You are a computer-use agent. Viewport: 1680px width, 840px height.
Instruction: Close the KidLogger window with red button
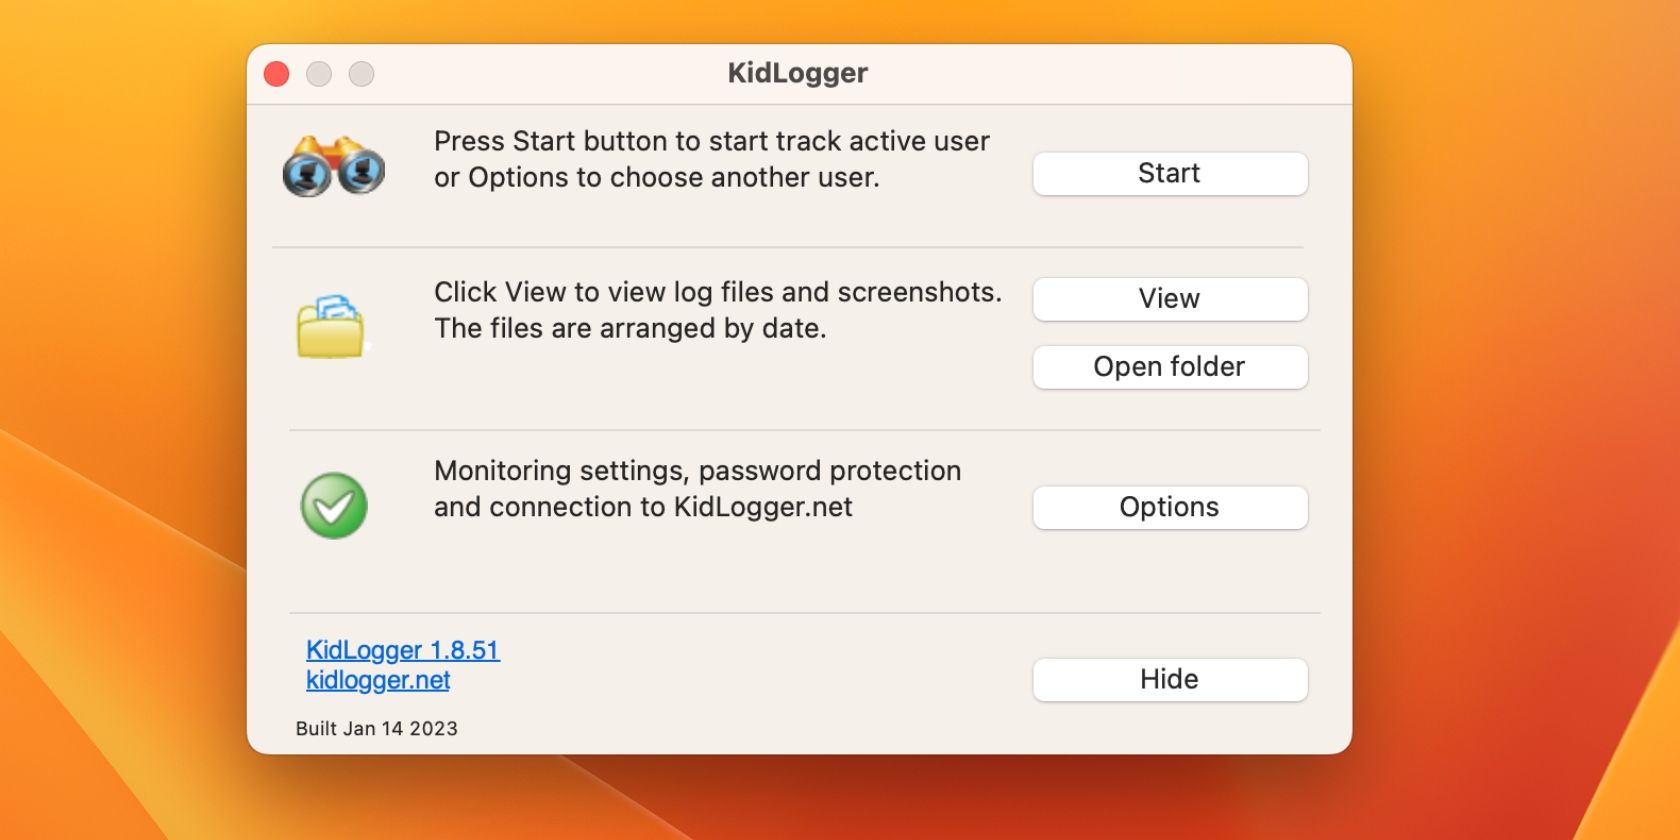pyautogui.click(x=277, y=74)
